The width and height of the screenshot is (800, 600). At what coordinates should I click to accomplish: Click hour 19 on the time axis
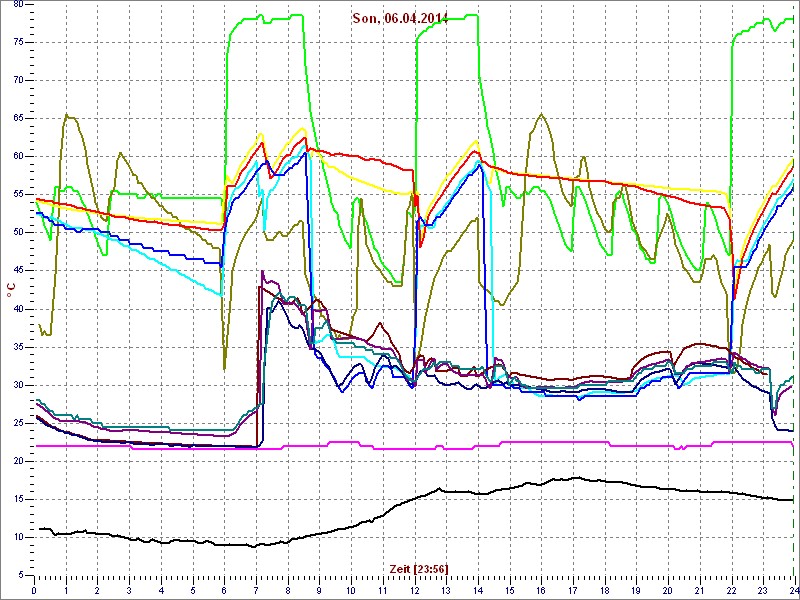click(636, 588)
